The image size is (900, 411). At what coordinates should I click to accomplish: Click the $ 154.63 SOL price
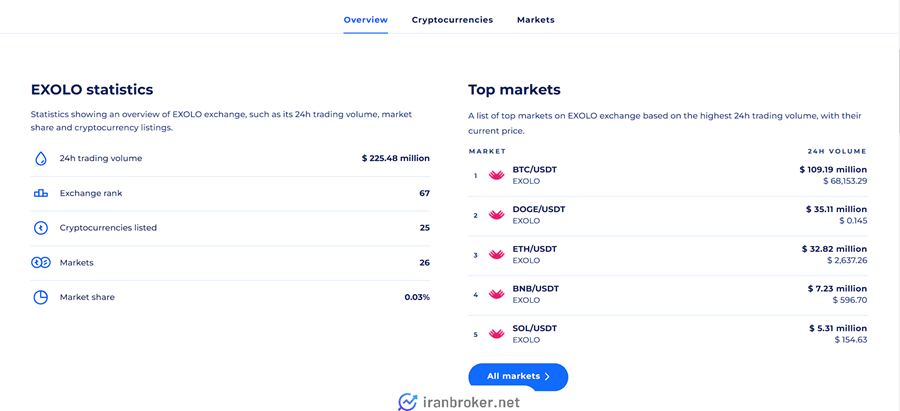[851, 339]
